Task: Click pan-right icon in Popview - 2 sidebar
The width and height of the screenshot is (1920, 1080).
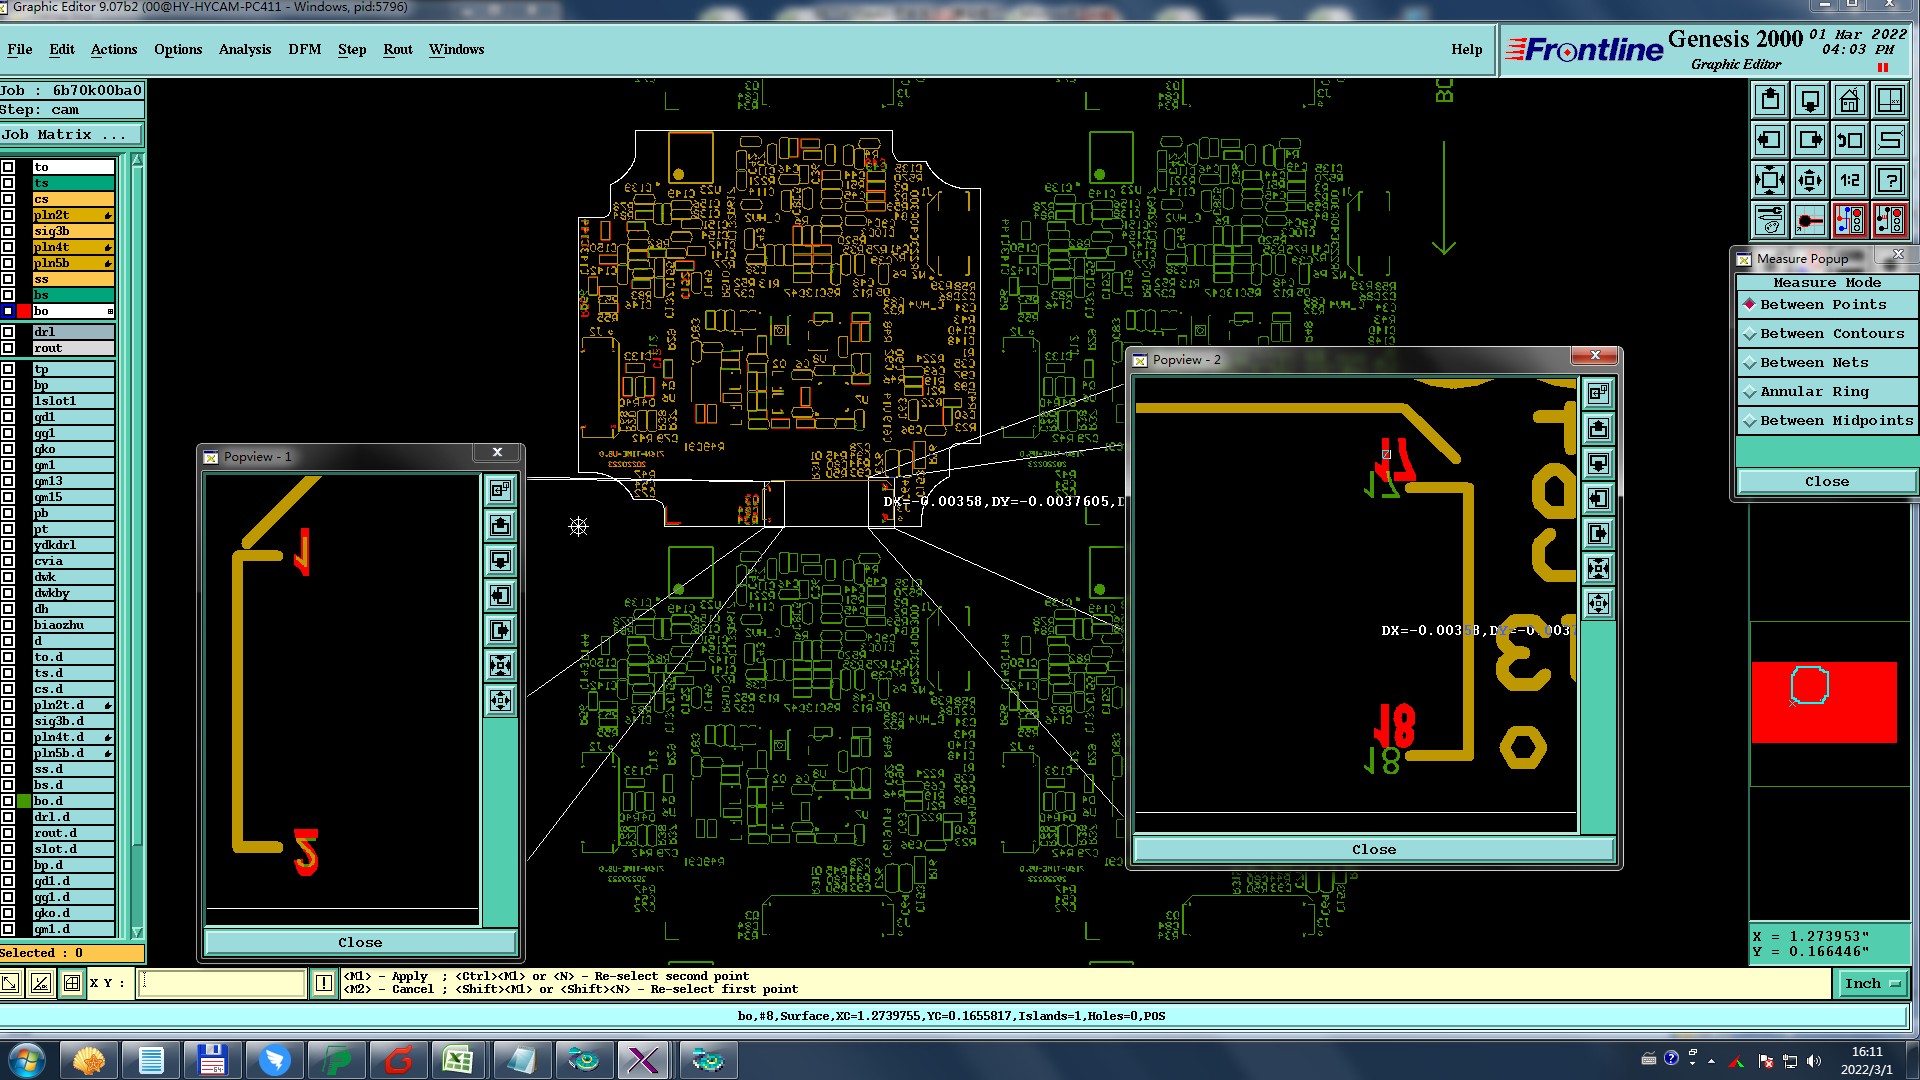Action: [x=1598, y=533]
